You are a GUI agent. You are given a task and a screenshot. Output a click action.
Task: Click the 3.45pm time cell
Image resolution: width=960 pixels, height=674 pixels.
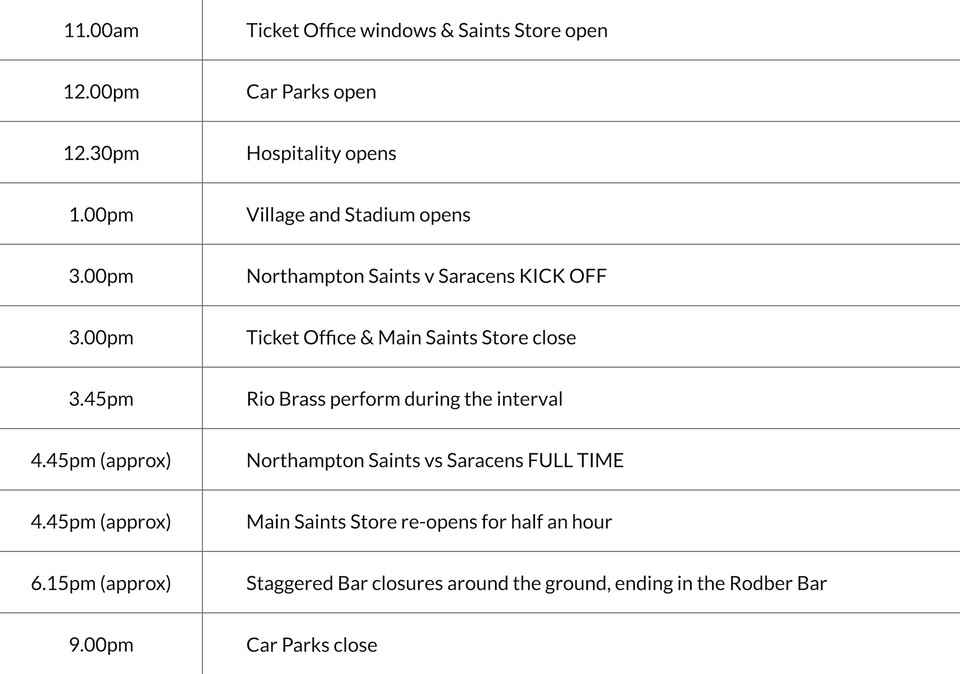pyautogui.click(x=101, y=399)
